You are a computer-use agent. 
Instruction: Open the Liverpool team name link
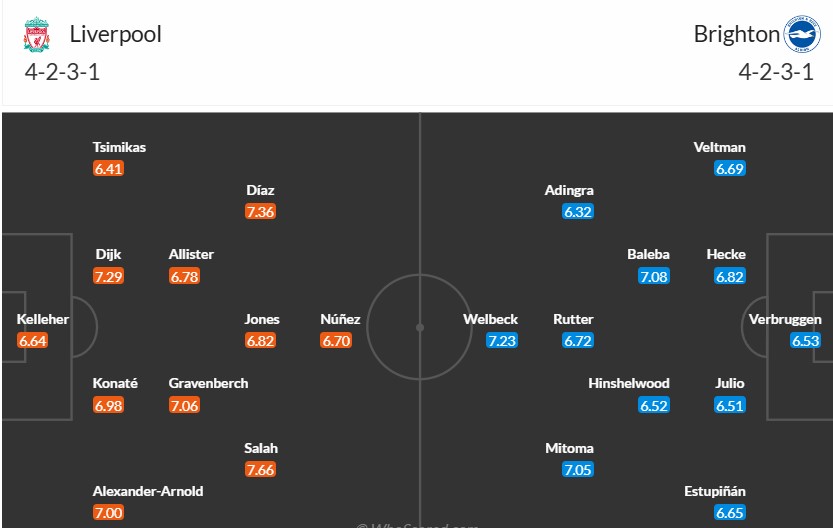click(x=115, y=34)
